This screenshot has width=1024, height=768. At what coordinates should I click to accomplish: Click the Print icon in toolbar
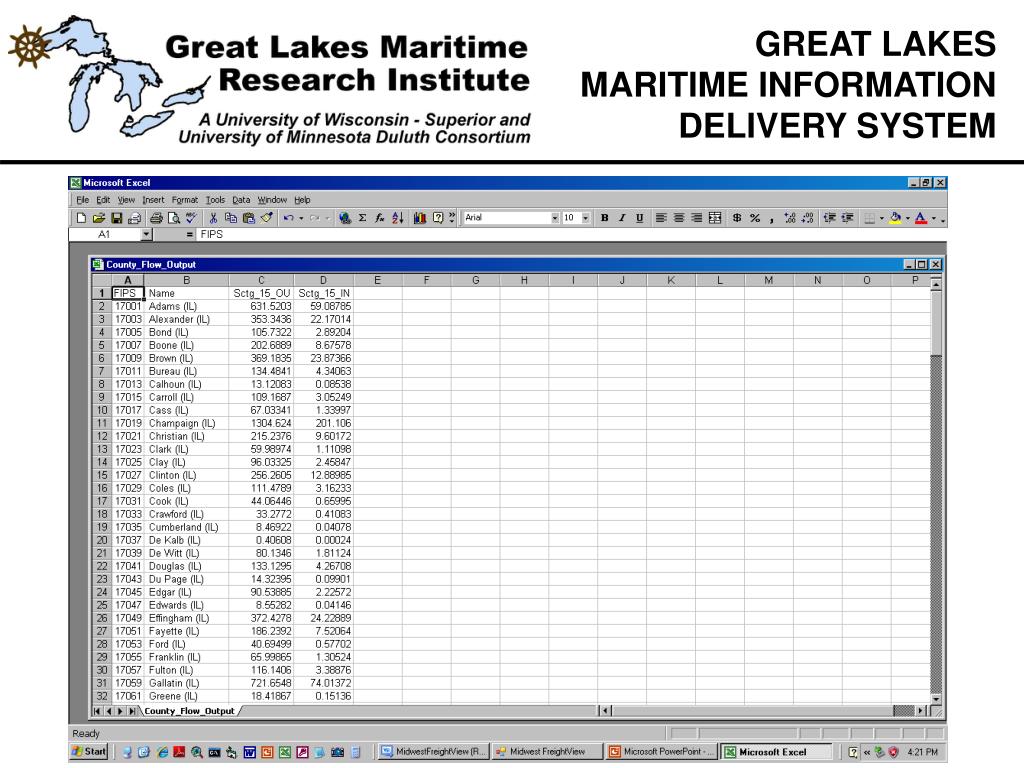pos(156,218)
